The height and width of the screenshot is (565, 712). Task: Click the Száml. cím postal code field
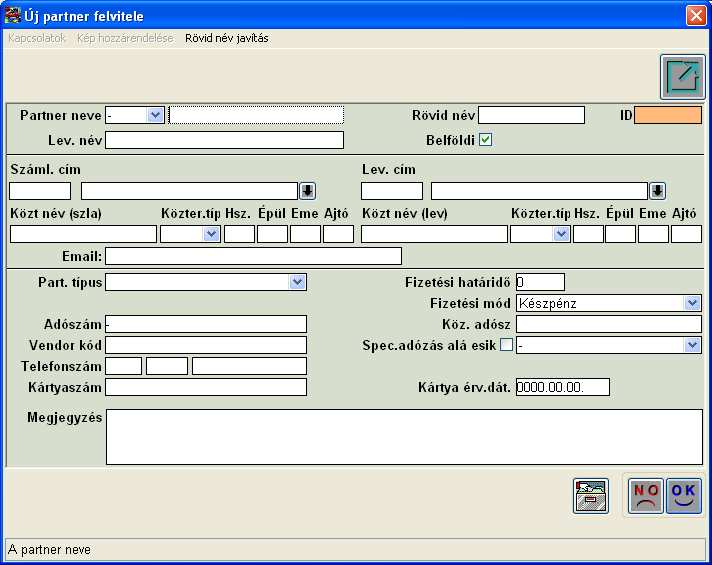[x=40, y=191]
